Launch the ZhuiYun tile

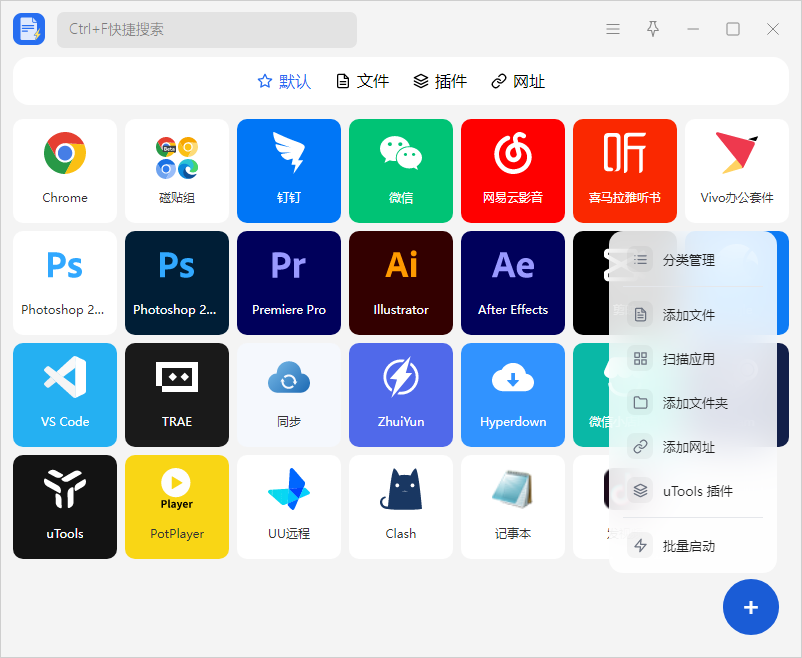pos(401,395)
